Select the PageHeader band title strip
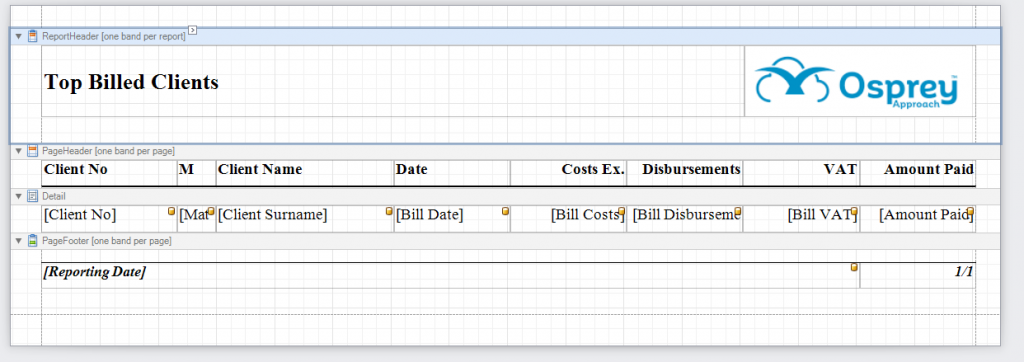Viewport: 1024px width, 362px height. tap(505, 151)
